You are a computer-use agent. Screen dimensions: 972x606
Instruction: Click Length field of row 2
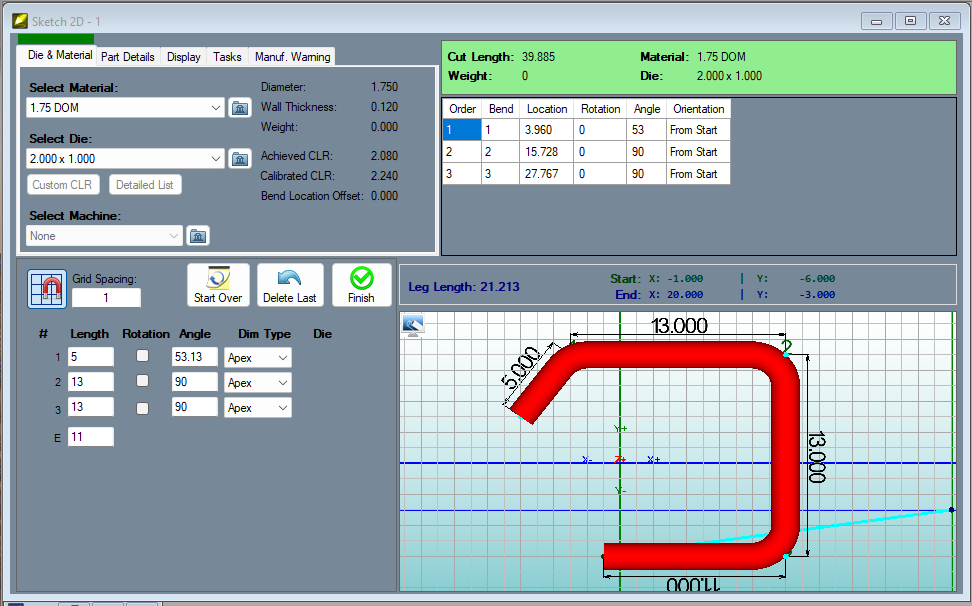click(91, 382)
